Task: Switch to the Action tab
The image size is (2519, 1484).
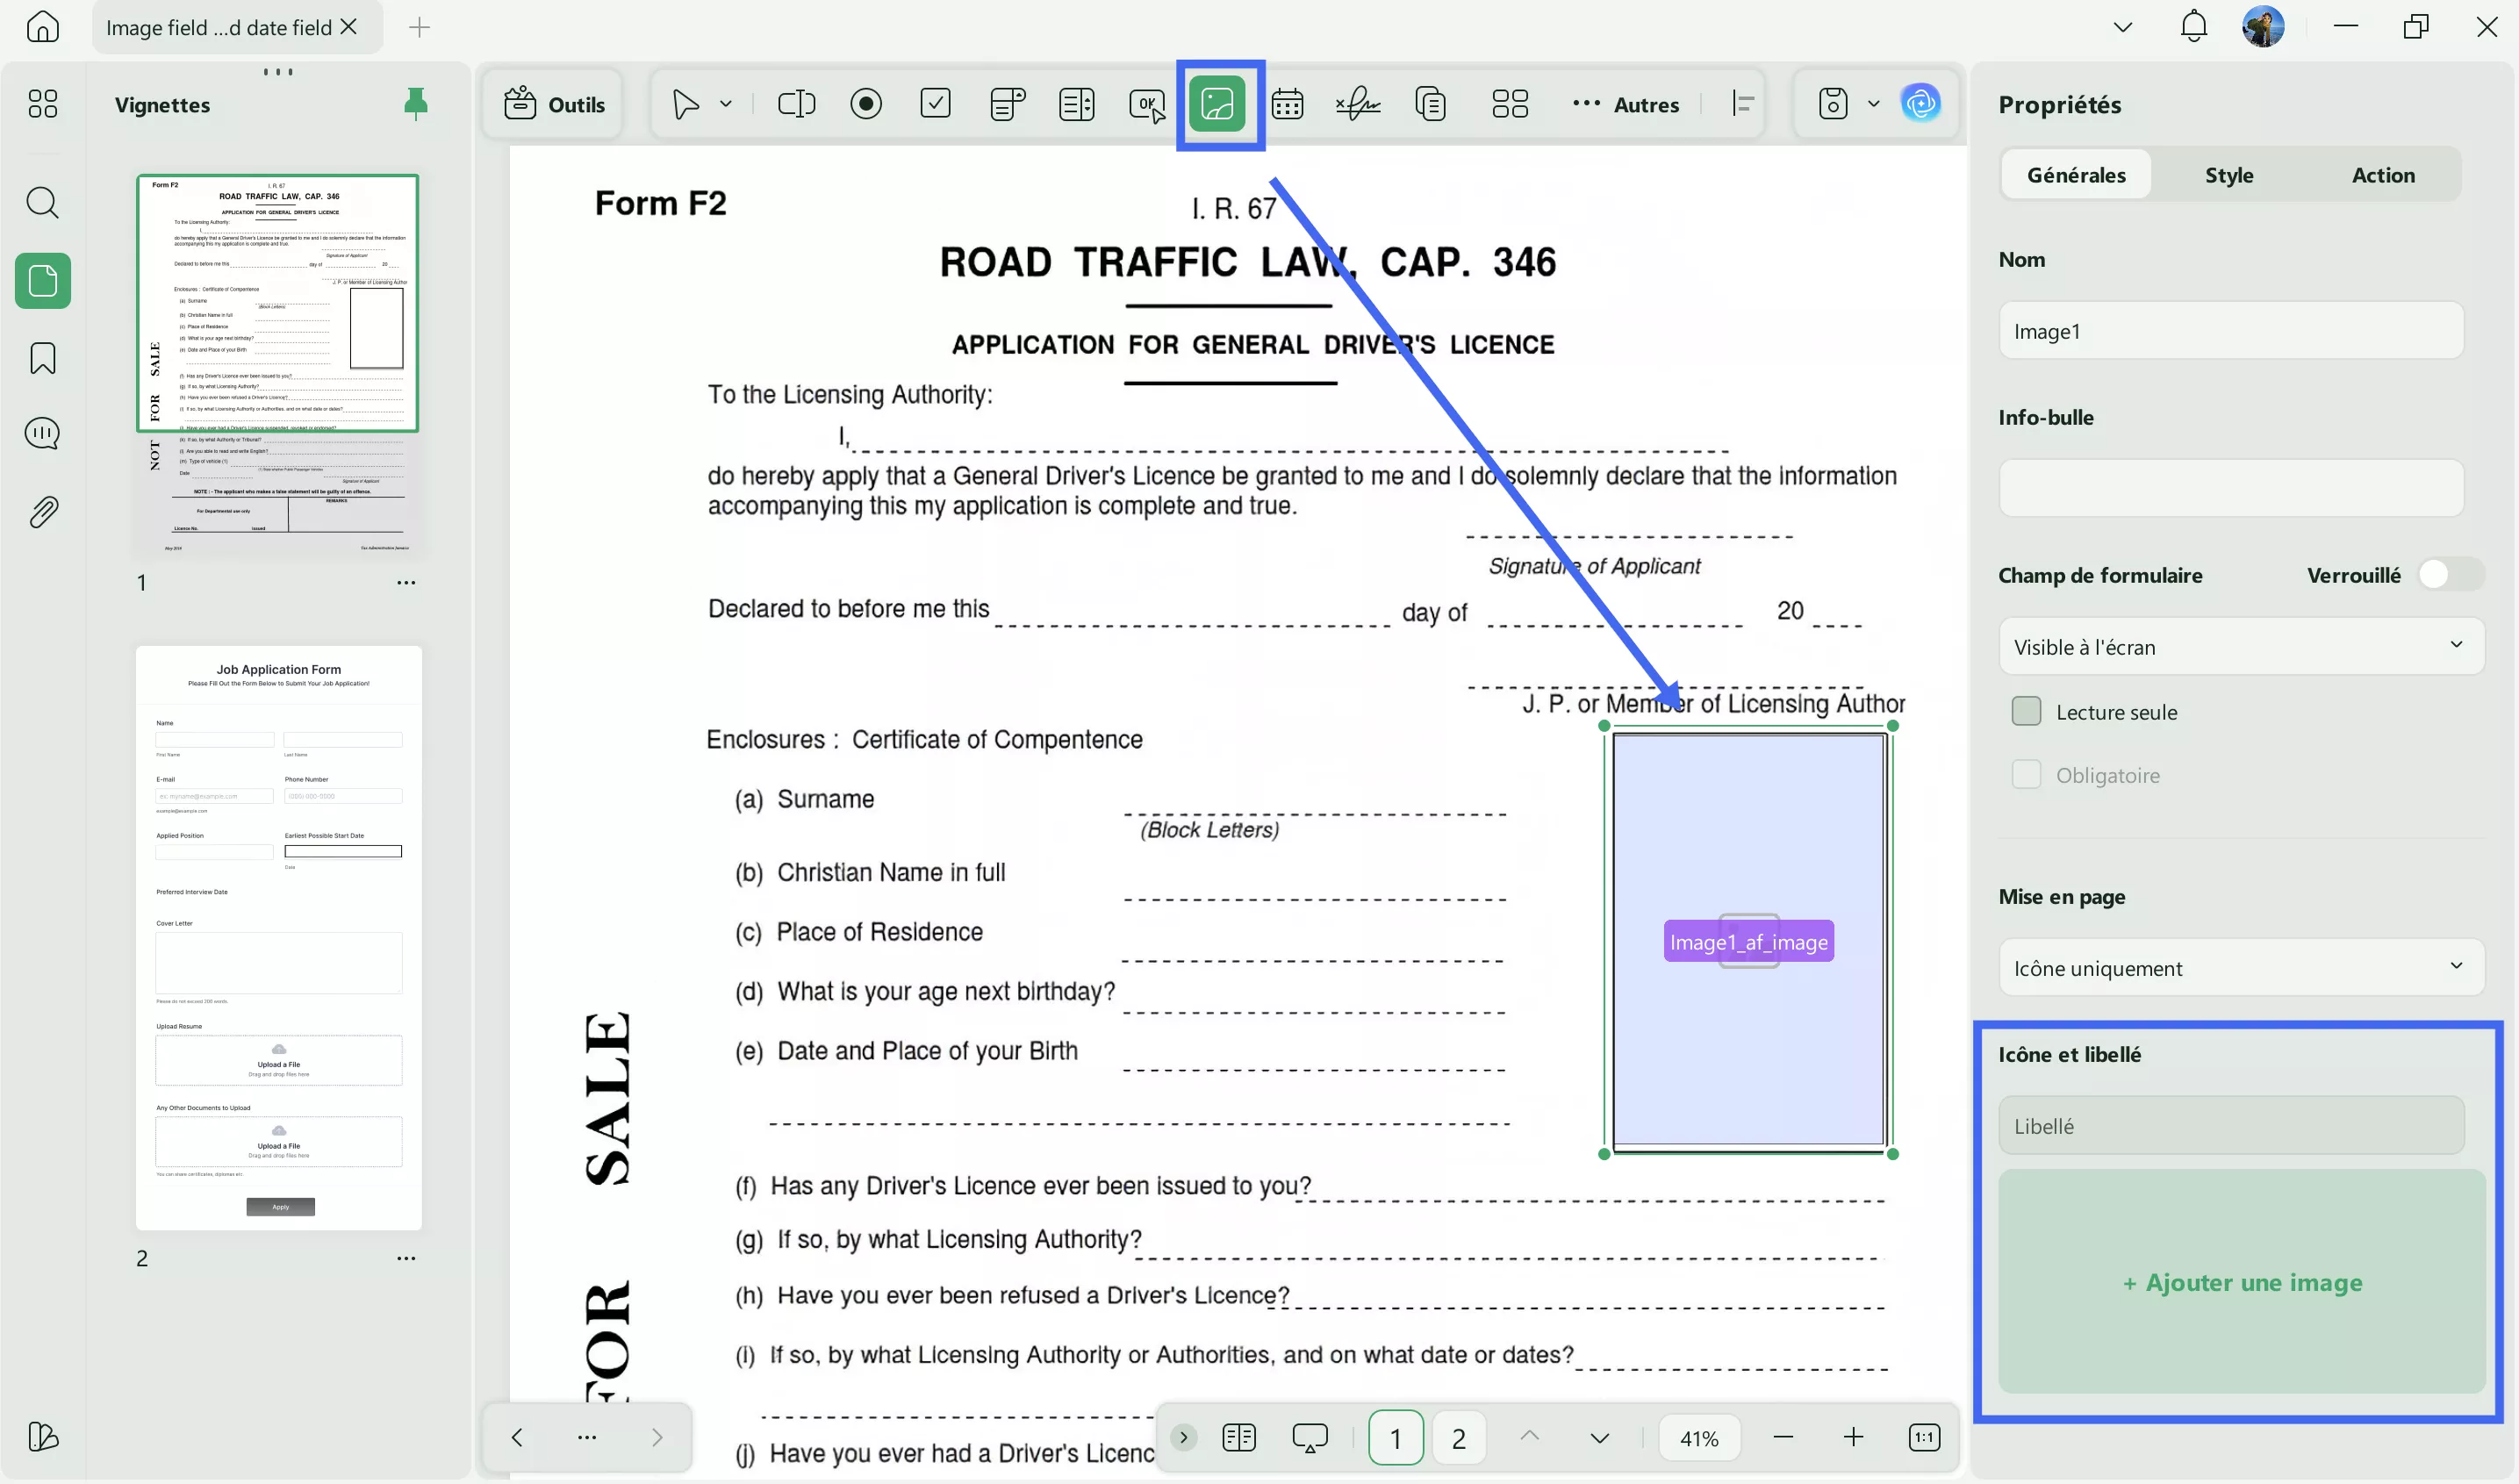Action: (2383, 175)
